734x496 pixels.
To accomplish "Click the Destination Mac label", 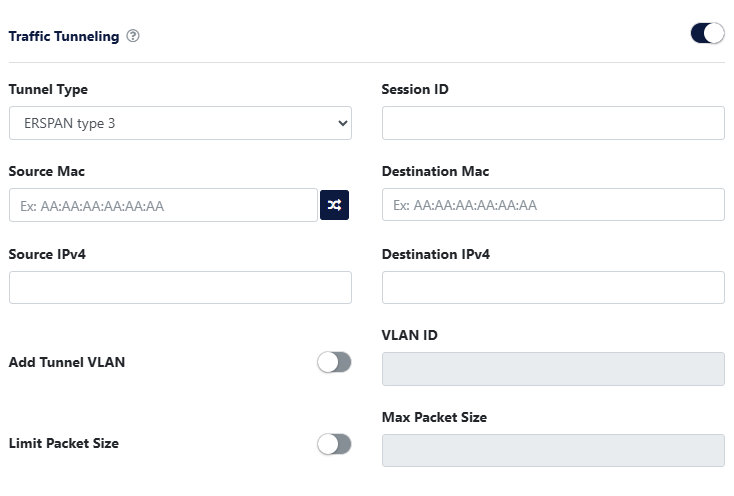I will pos(435,172).
